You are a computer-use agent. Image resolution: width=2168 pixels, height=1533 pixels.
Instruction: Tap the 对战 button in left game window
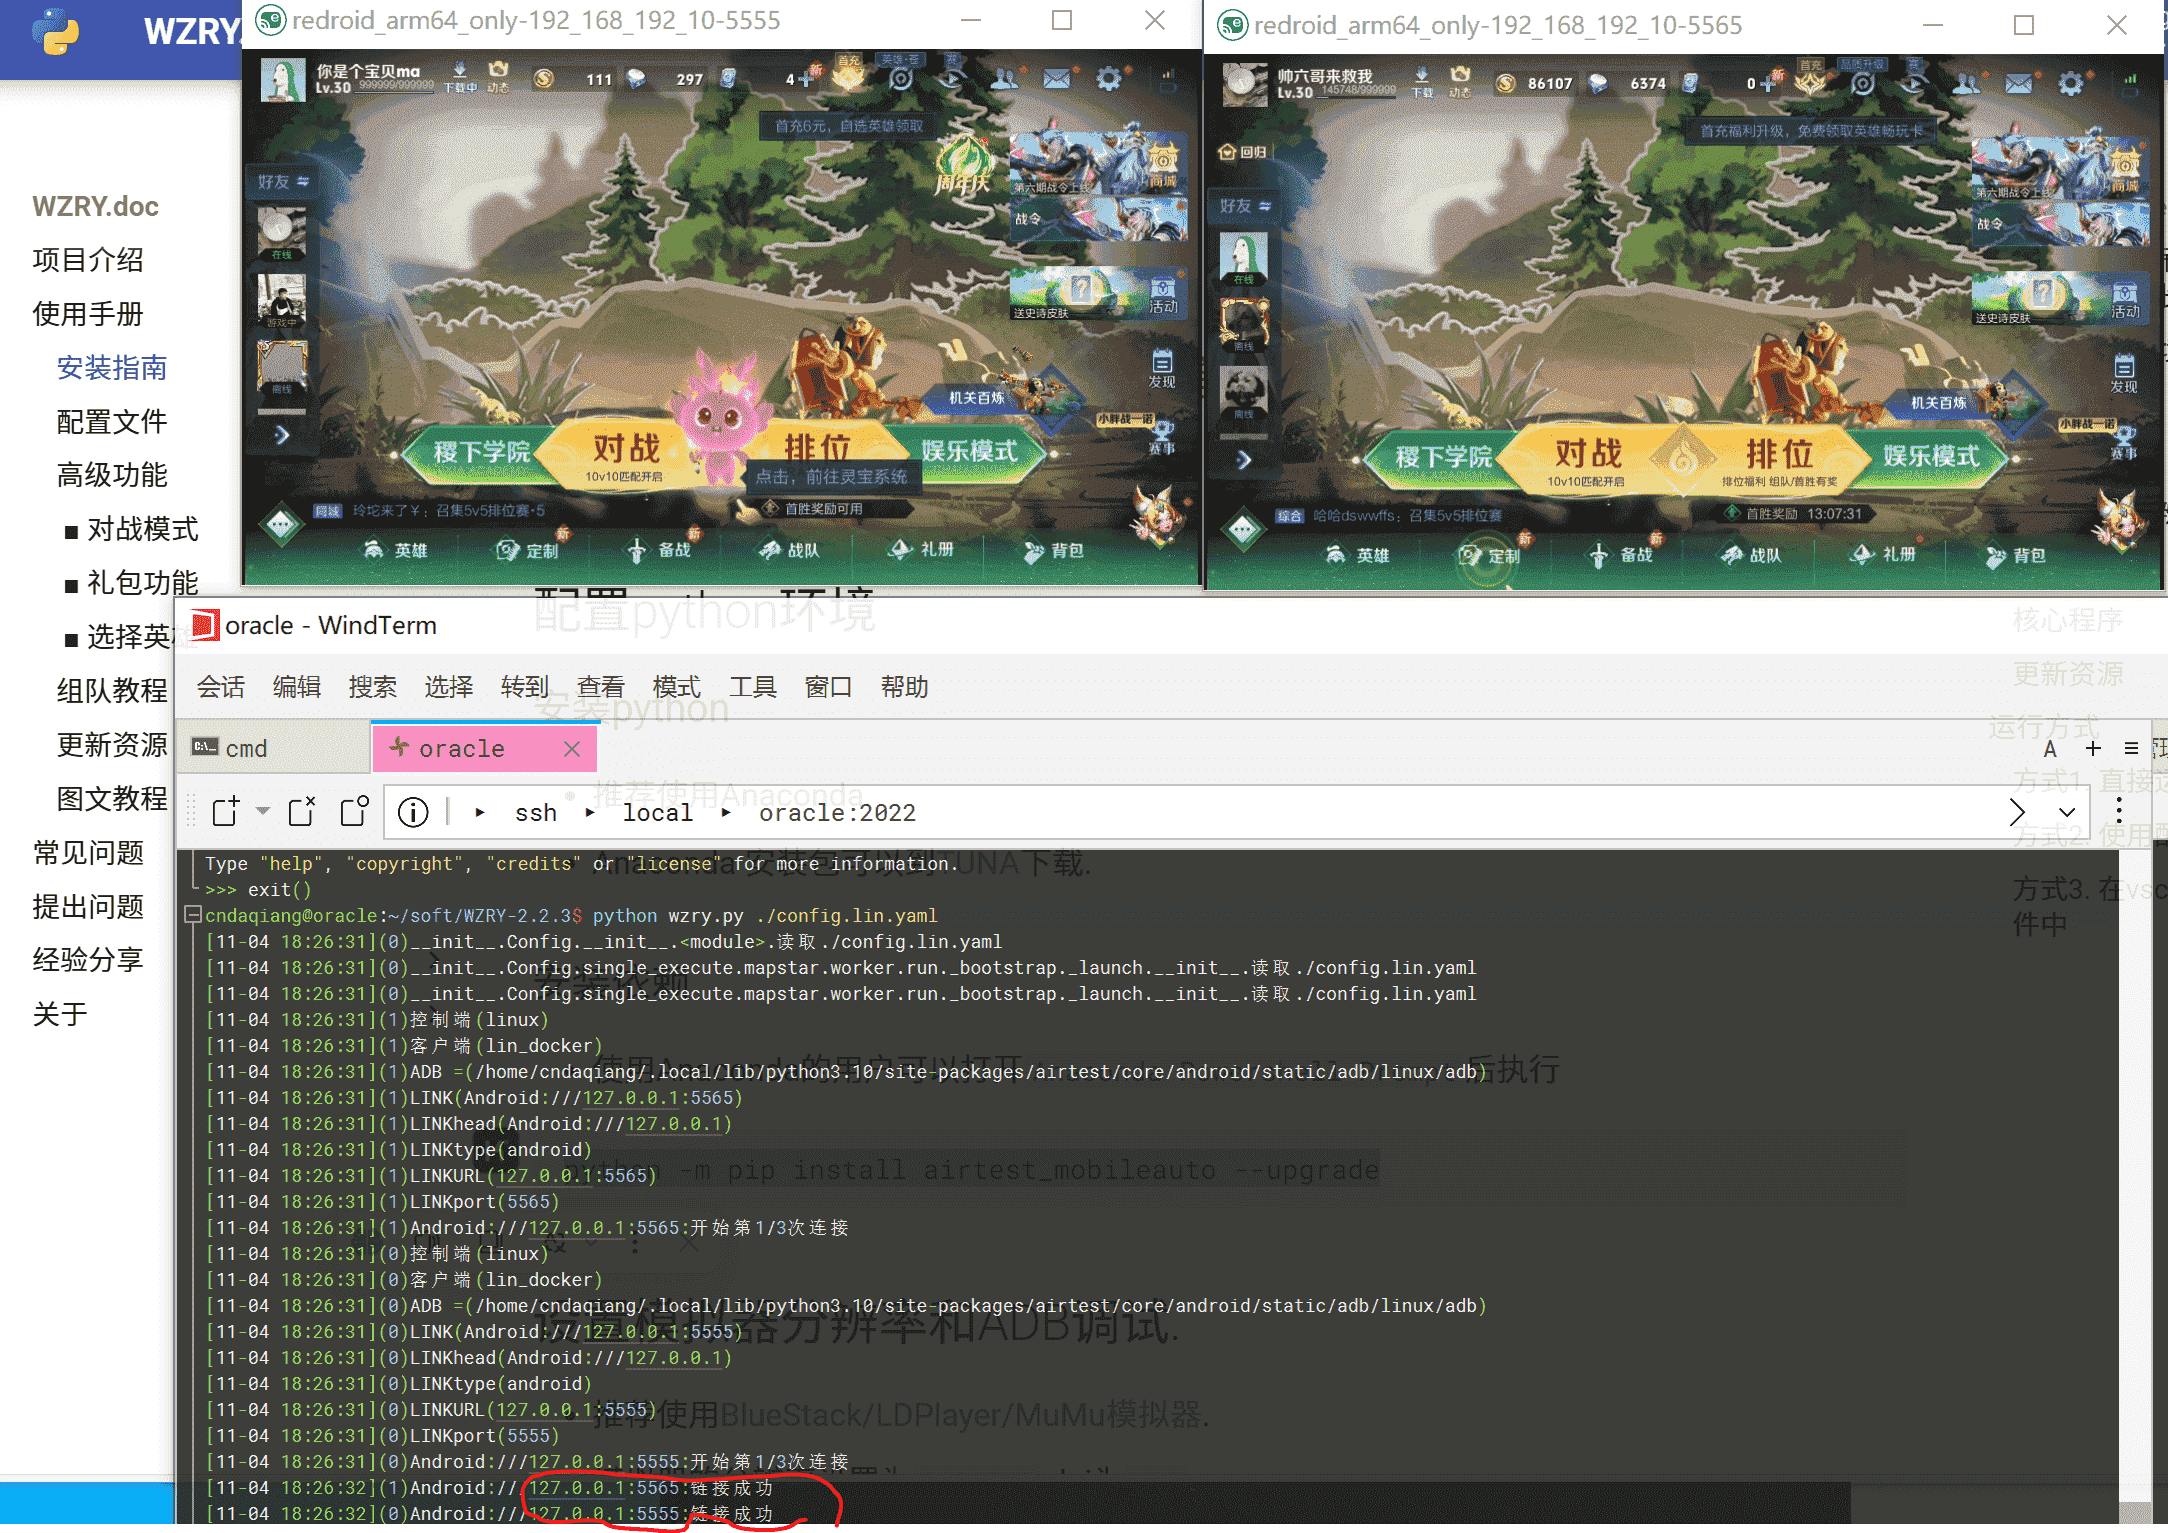[625, 452]
